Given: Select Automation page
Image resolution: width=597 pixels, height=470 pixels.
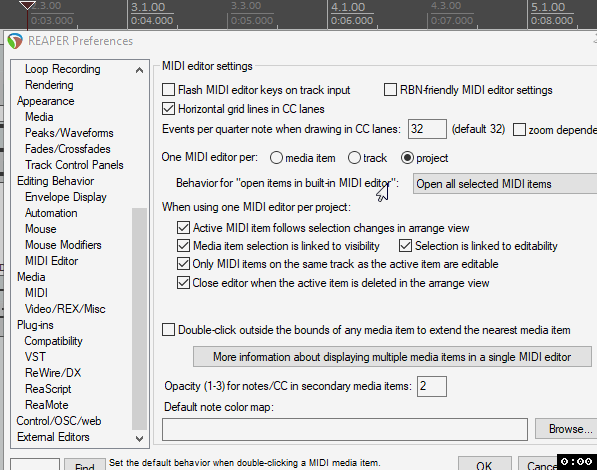Looking at the screenshot, I should click(x=51, y=213).
